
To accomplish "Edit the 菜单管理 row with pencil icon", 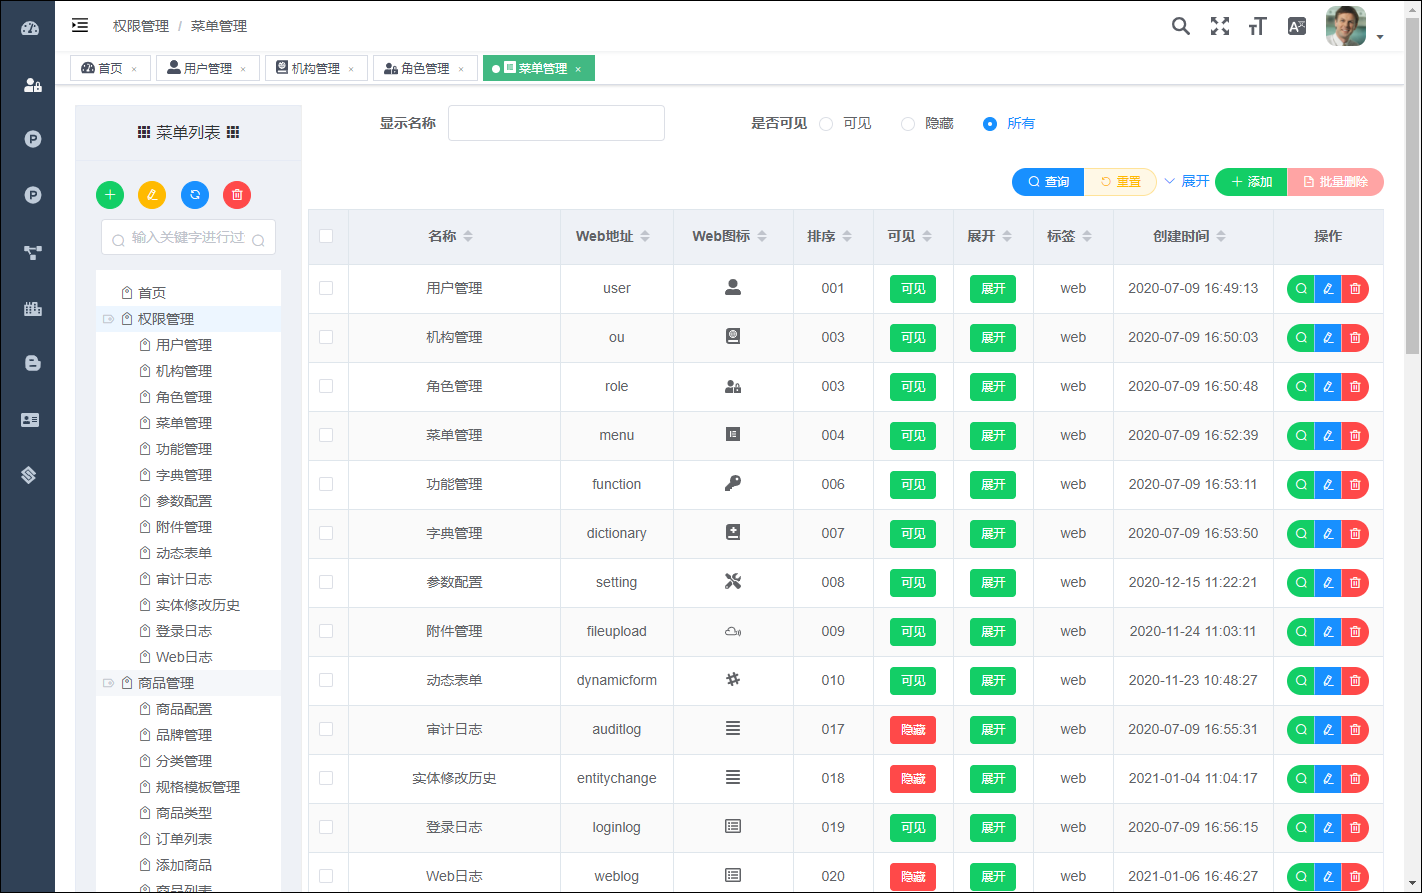I will pos(1328,436).
